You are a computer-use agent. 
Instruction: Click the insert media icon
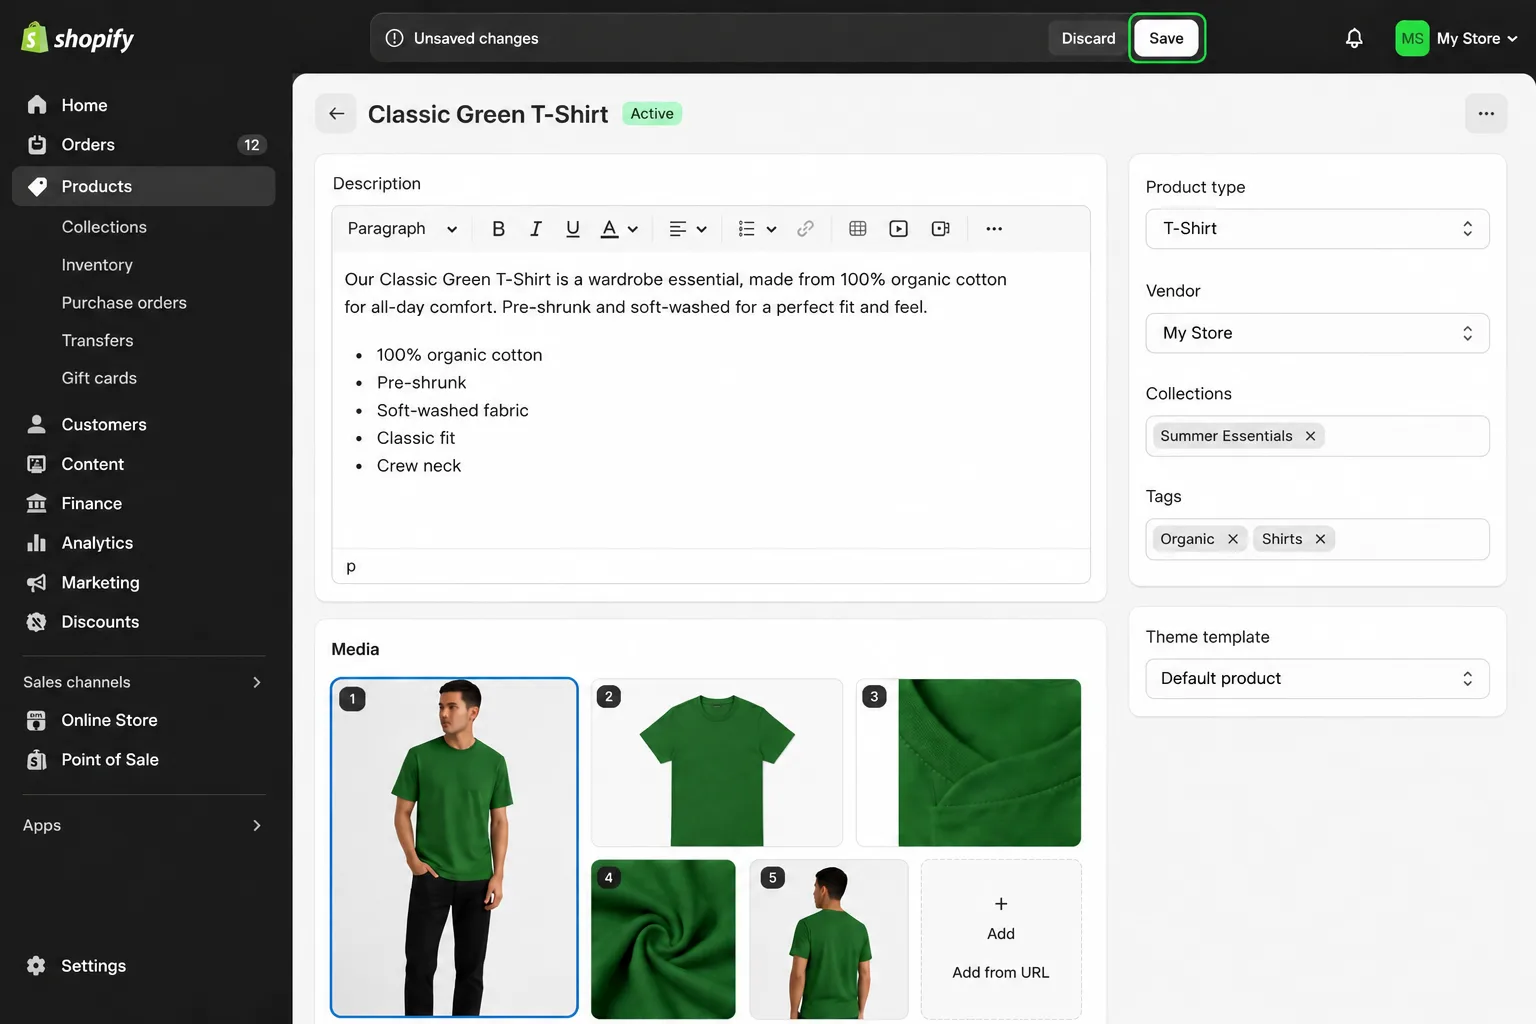point(940,229)
